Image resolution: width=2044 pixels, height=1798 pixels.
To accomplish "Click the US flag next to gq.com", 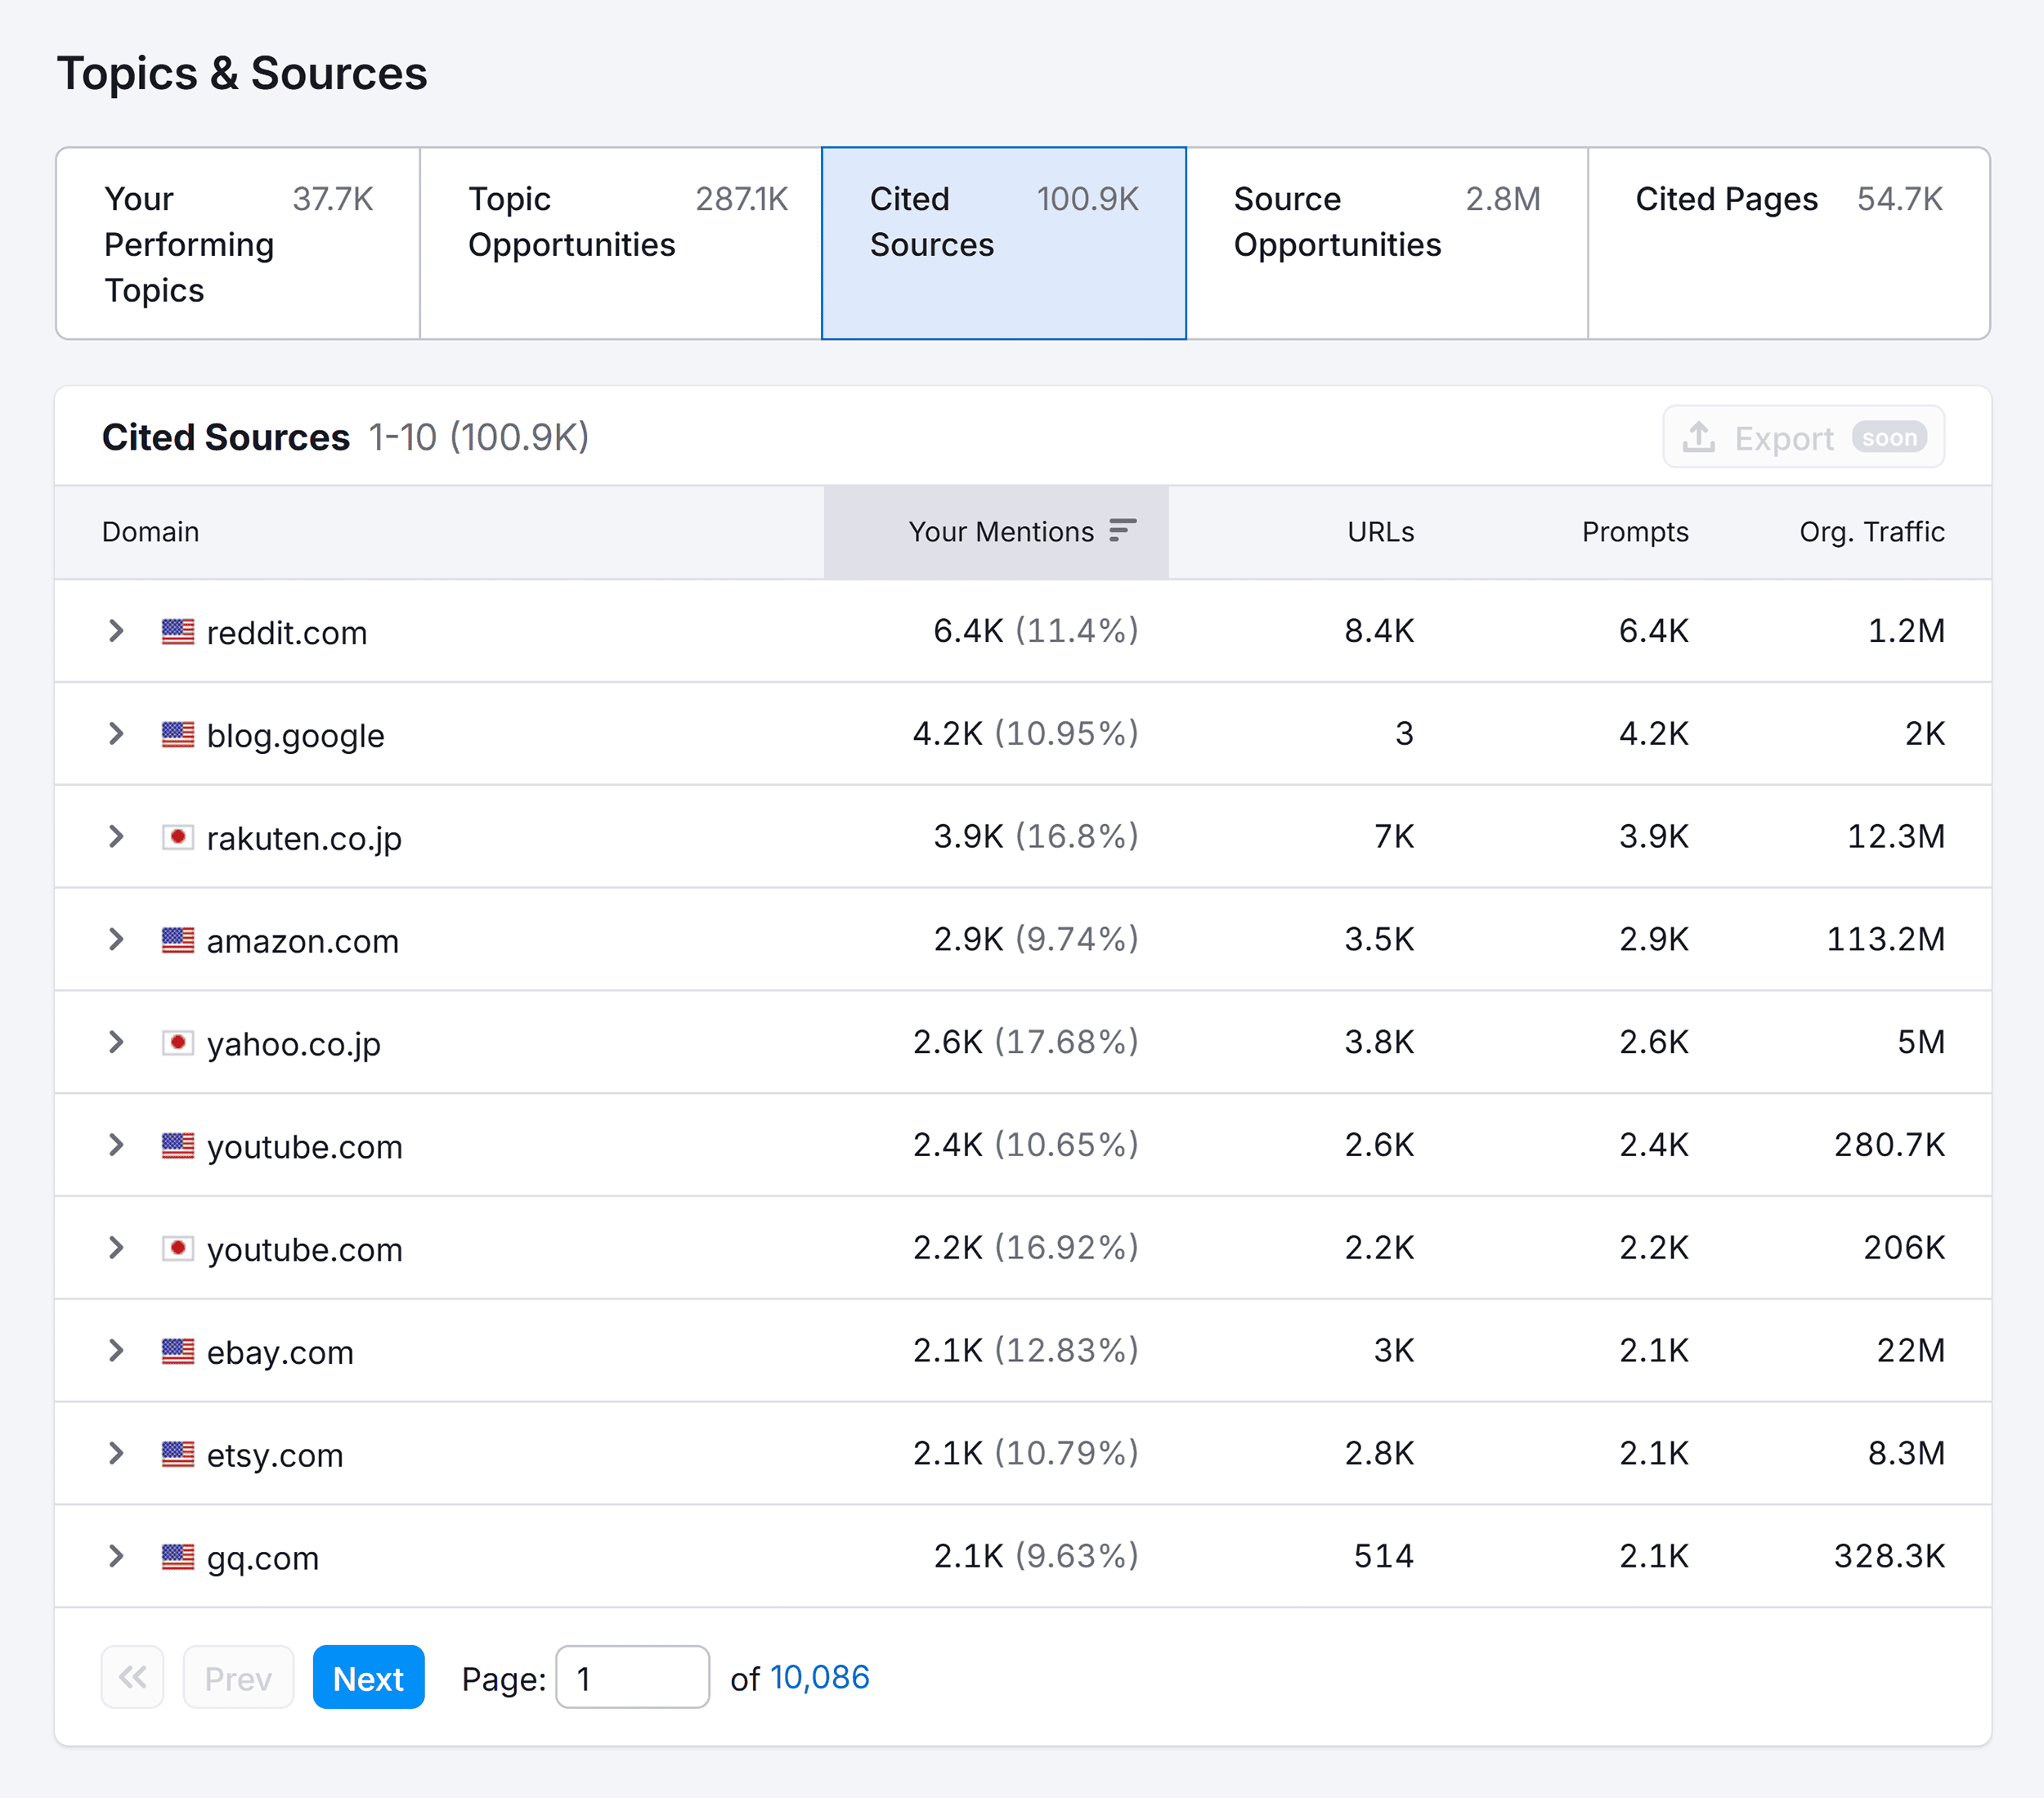I will (178, 1556).
